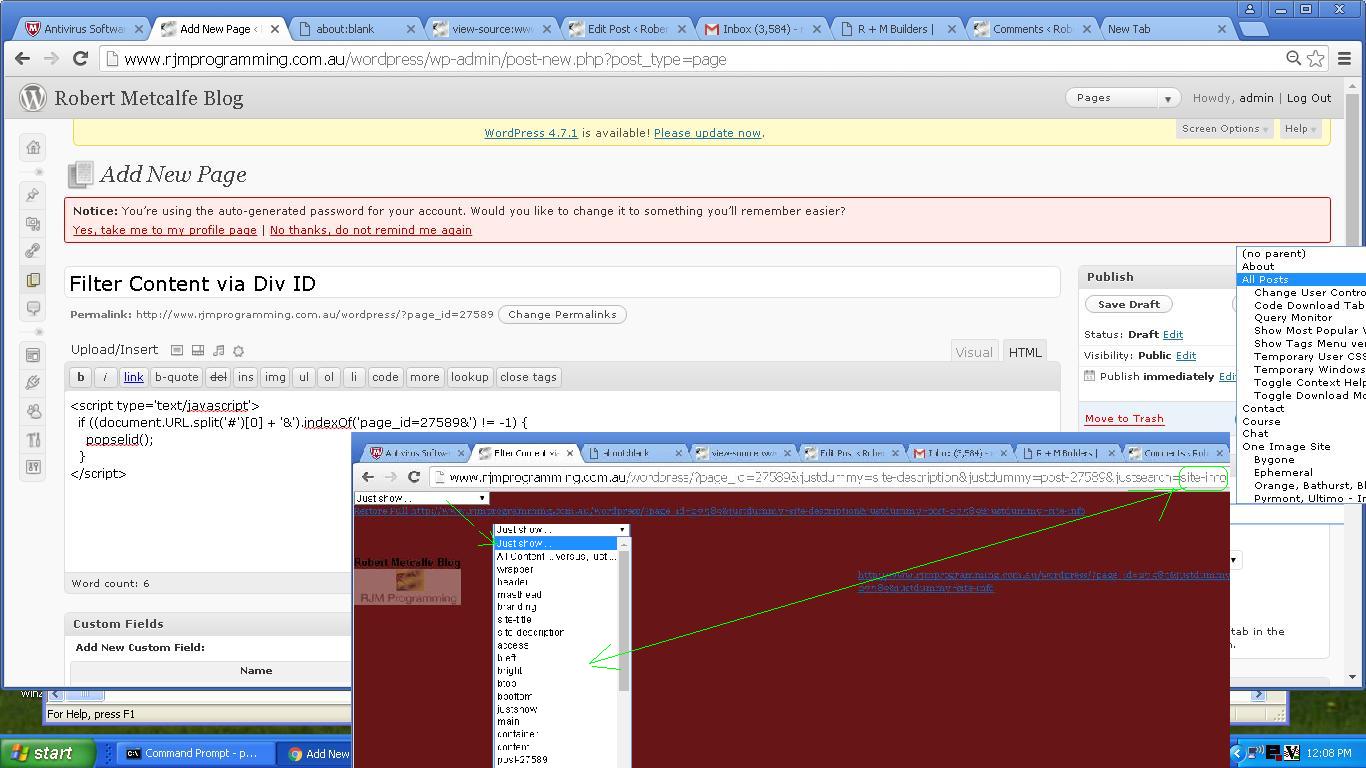Reload the page in Chrome
The height and width of the screenshot is (768, 1366).
click(81, 59)
